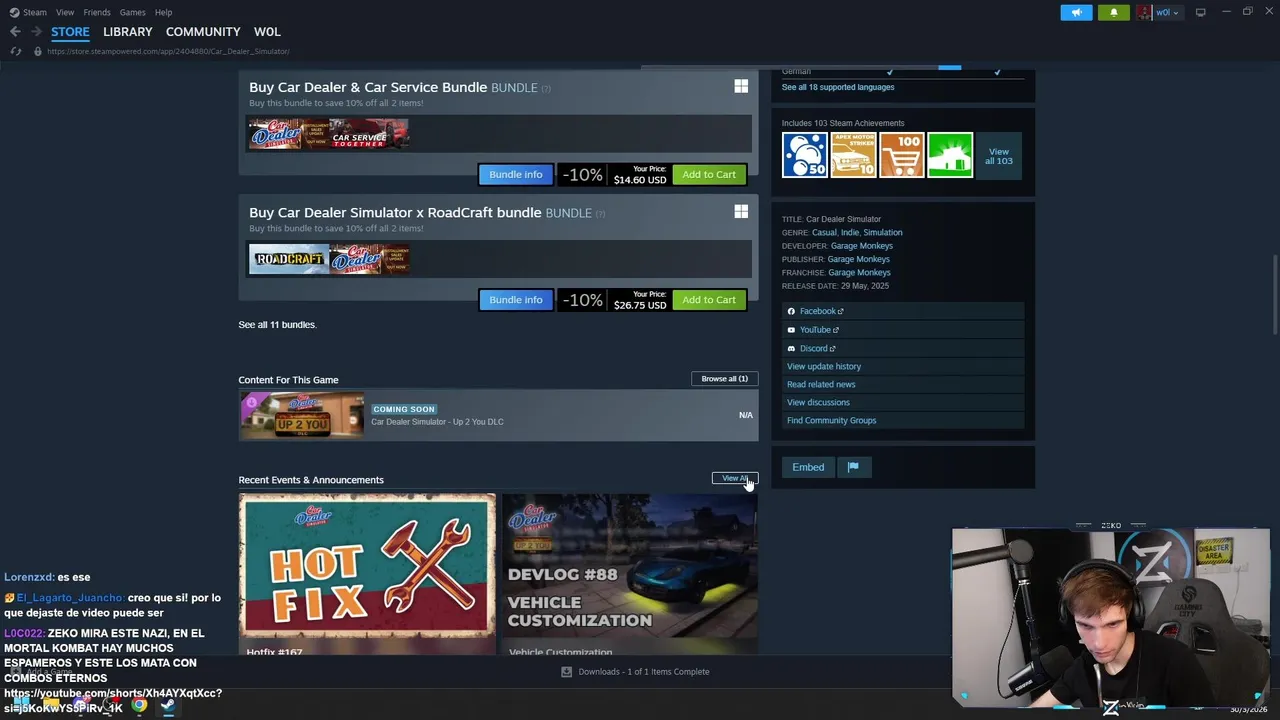Switch to the COMMUNITY tab
The image size is (1280, 720).
(x=203, y=32)
